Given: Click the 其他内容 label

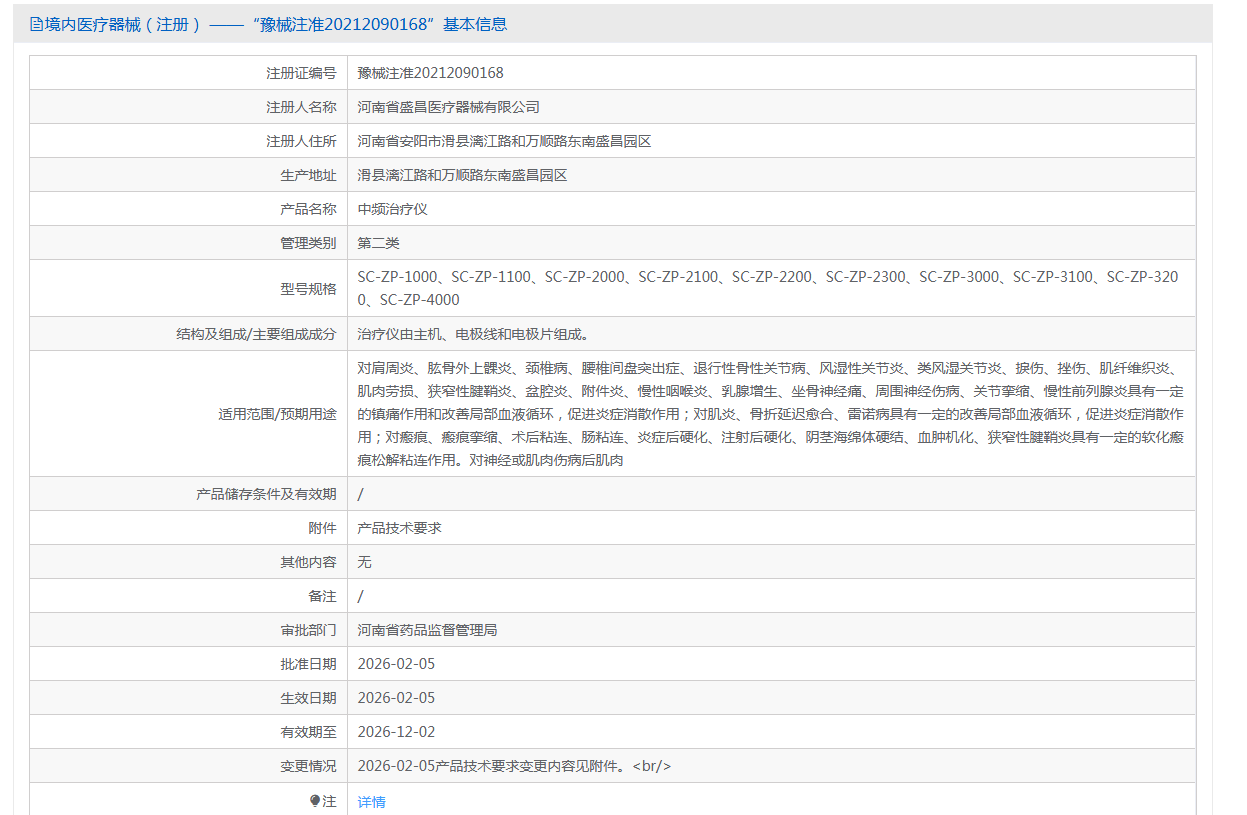Looking at the screenshot, I should pyautogui.click(x=308, y=562).
